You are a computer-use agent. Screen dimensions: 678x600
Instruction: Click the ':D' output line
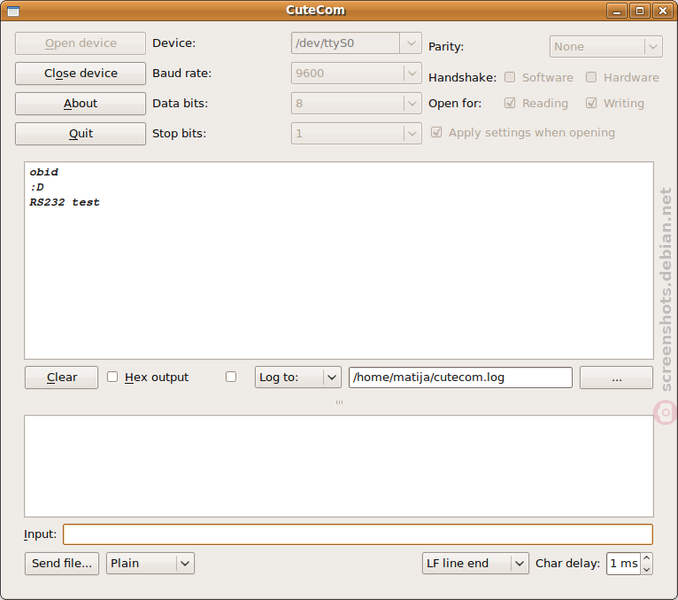click(37, 187)
